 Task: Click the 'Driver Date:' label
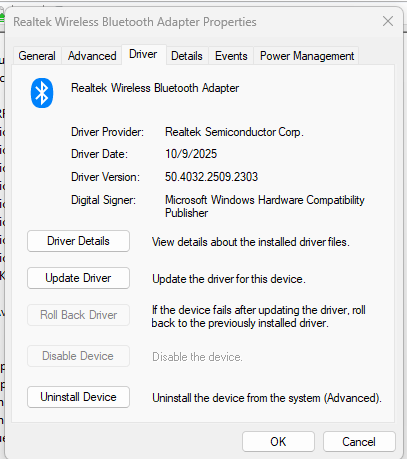[99, 154]
